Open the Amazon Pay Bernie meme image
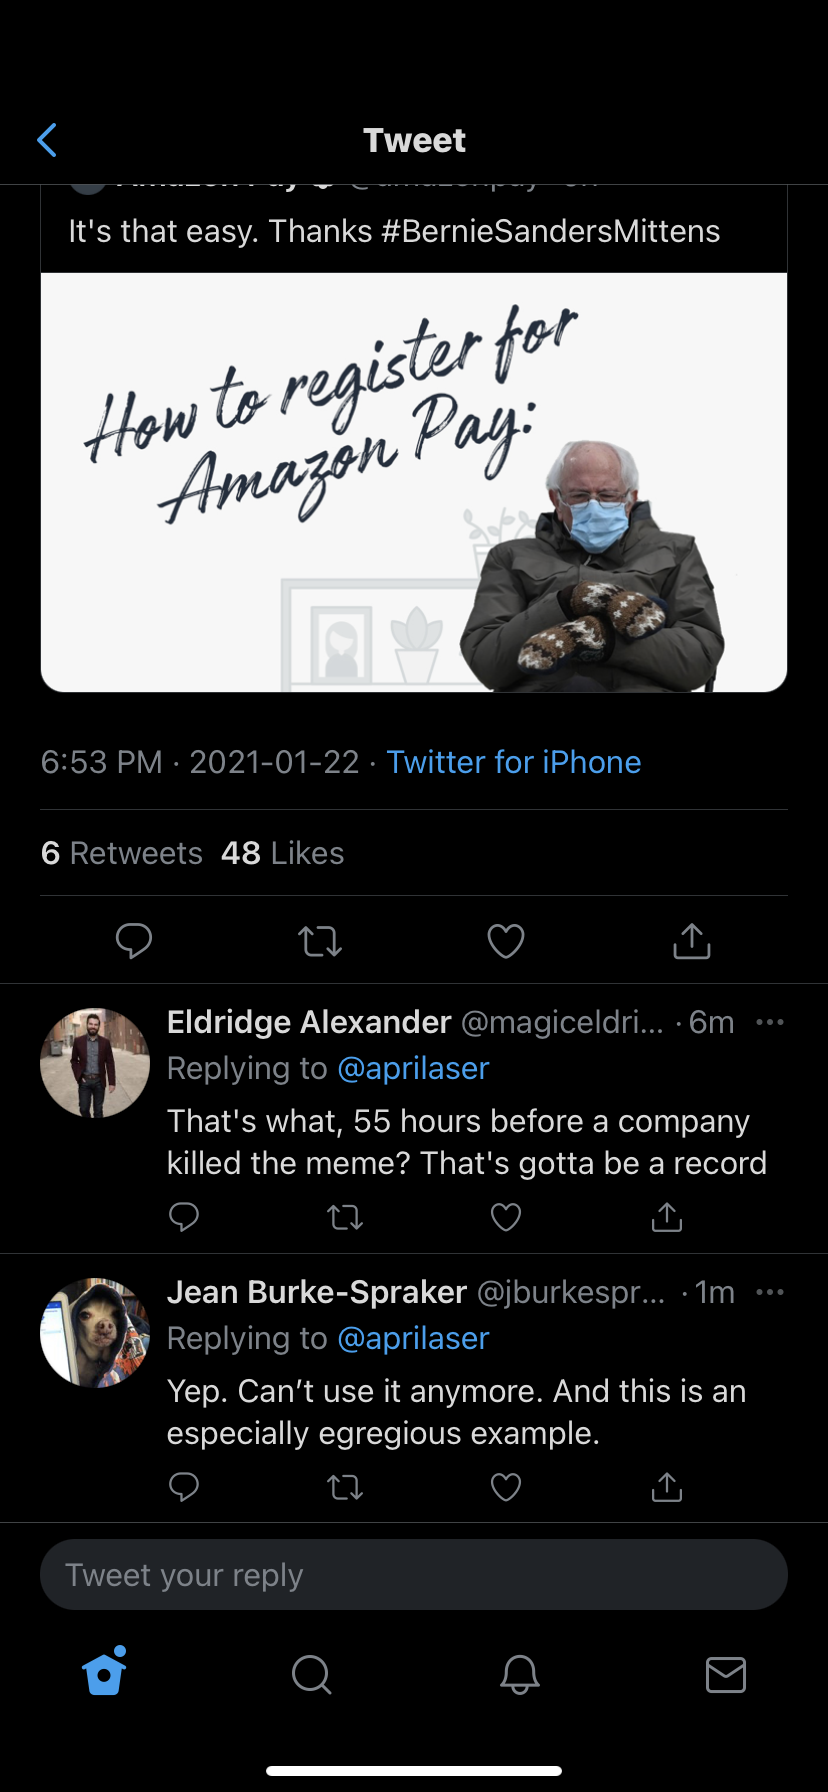 [414, 482]
